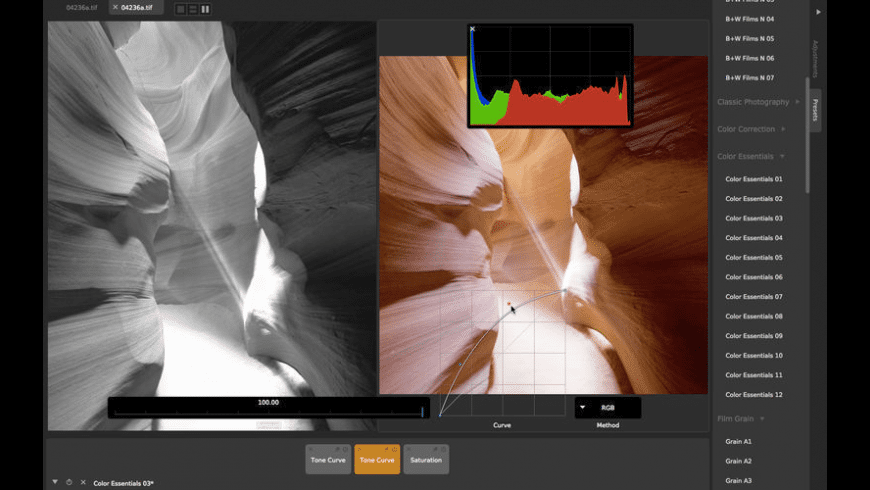
Task: Close the histogram overlay with its X
Action: pos(473,30)
